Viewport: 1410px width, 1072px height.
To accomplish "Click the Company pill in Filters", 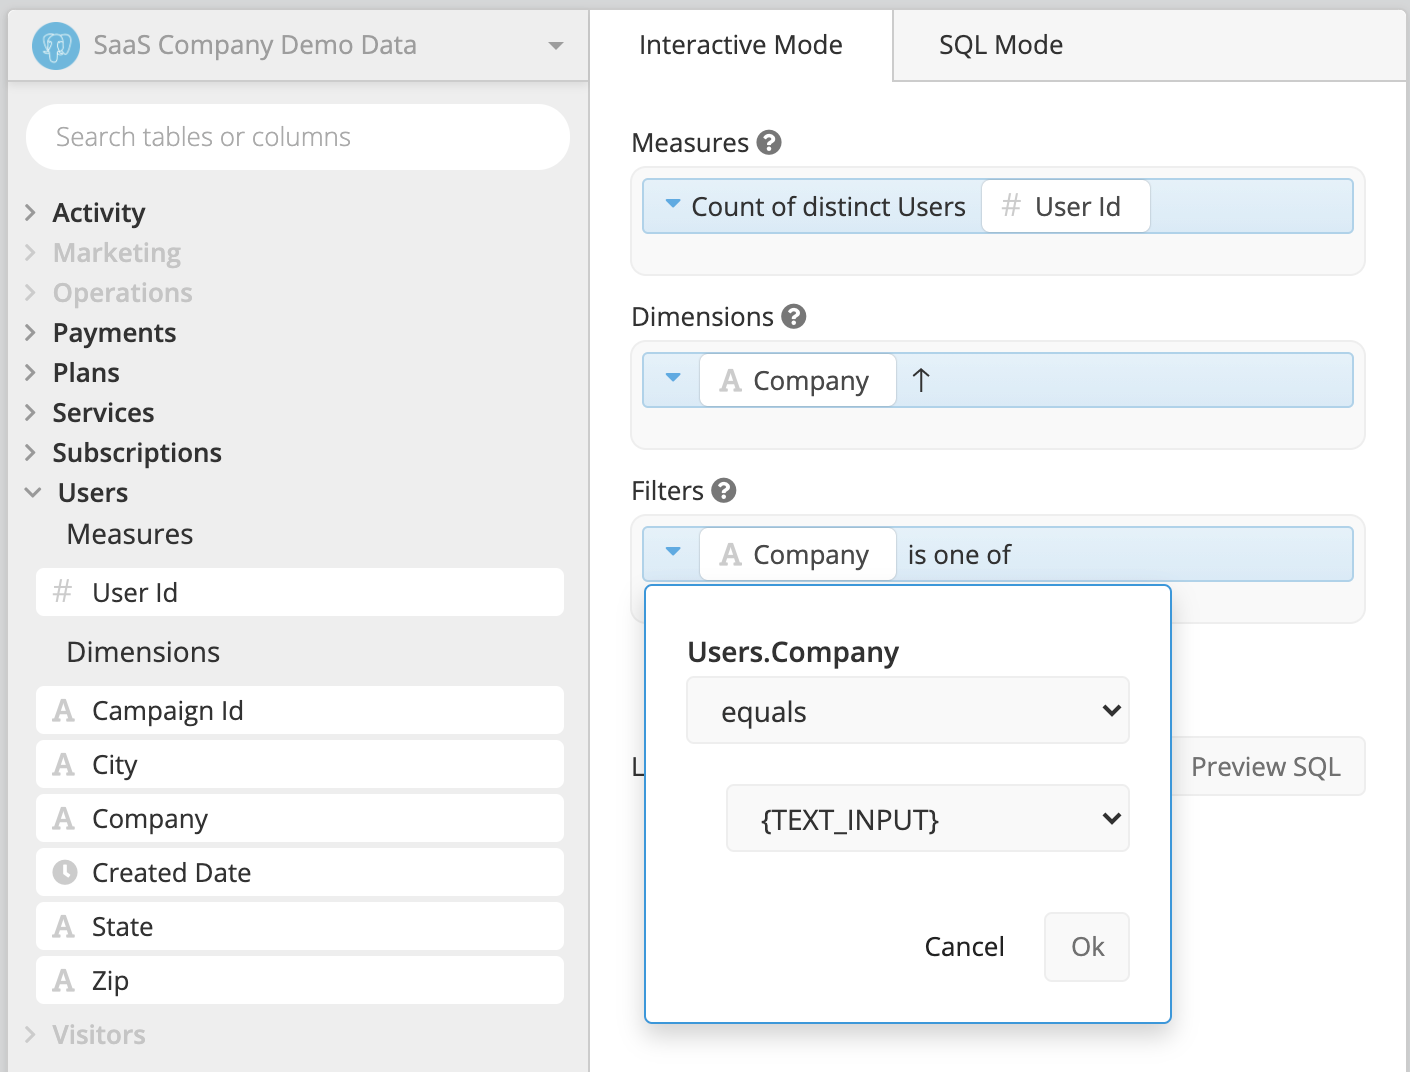I will tap(797, 554).
